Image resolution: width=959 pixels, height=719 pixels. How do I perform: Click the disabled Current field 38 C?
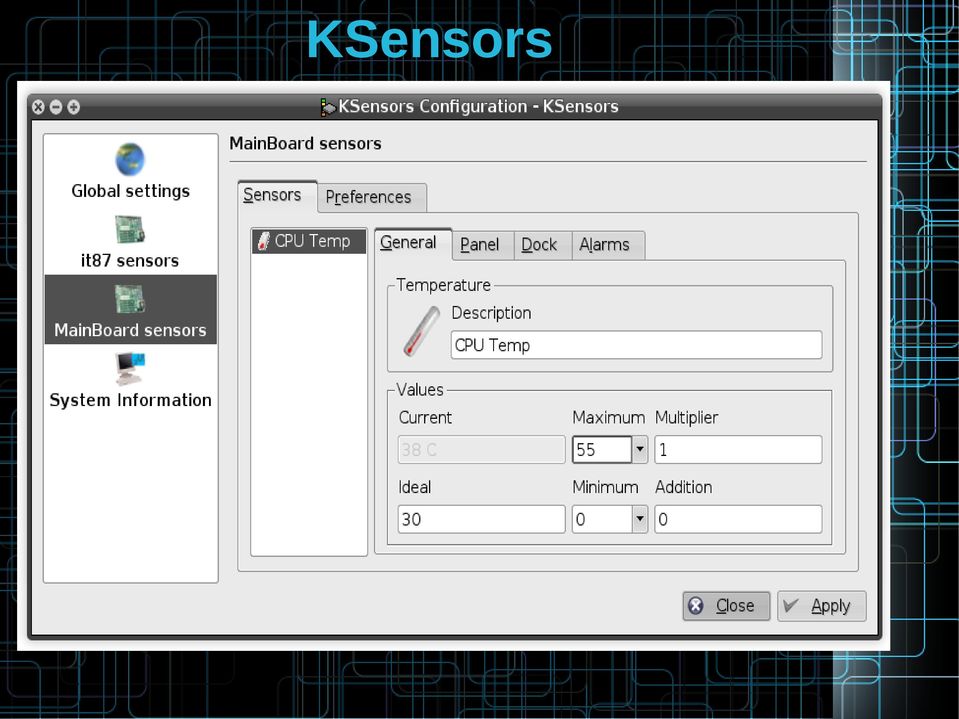(481, 449)
